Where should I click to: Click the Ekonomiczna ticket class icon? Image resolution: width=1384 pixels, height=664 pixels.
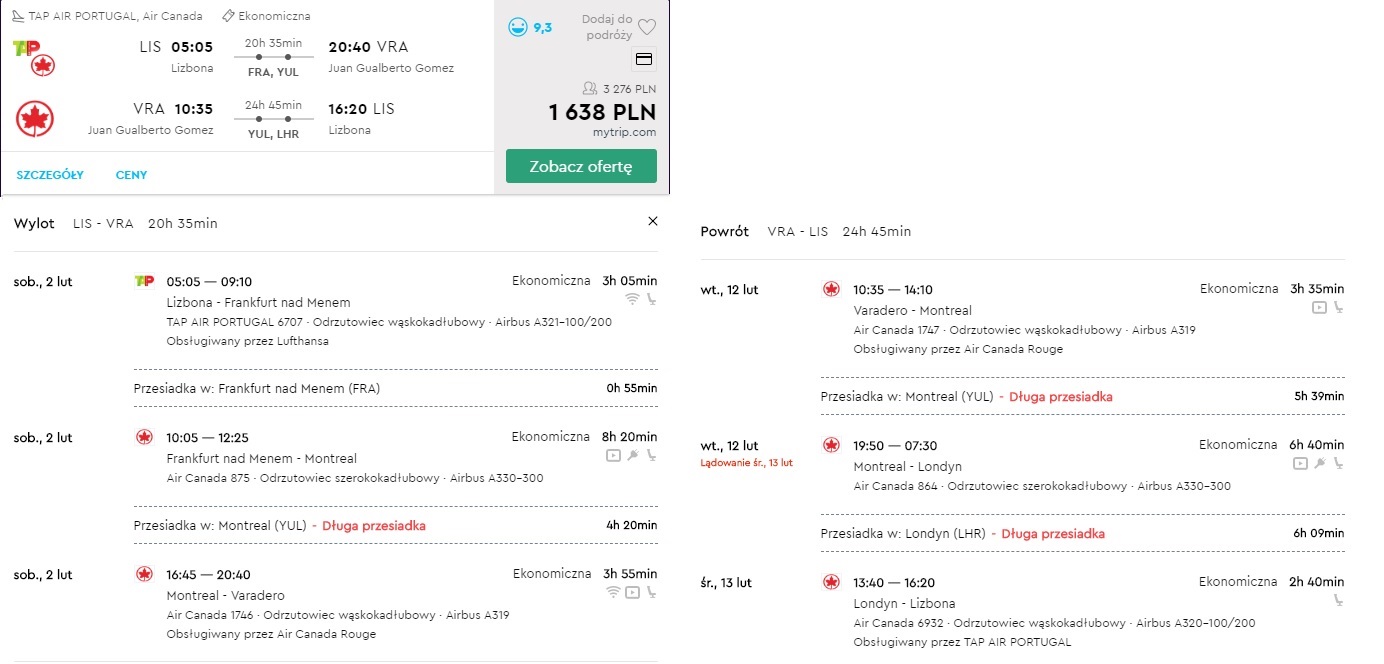coord(229,16)
